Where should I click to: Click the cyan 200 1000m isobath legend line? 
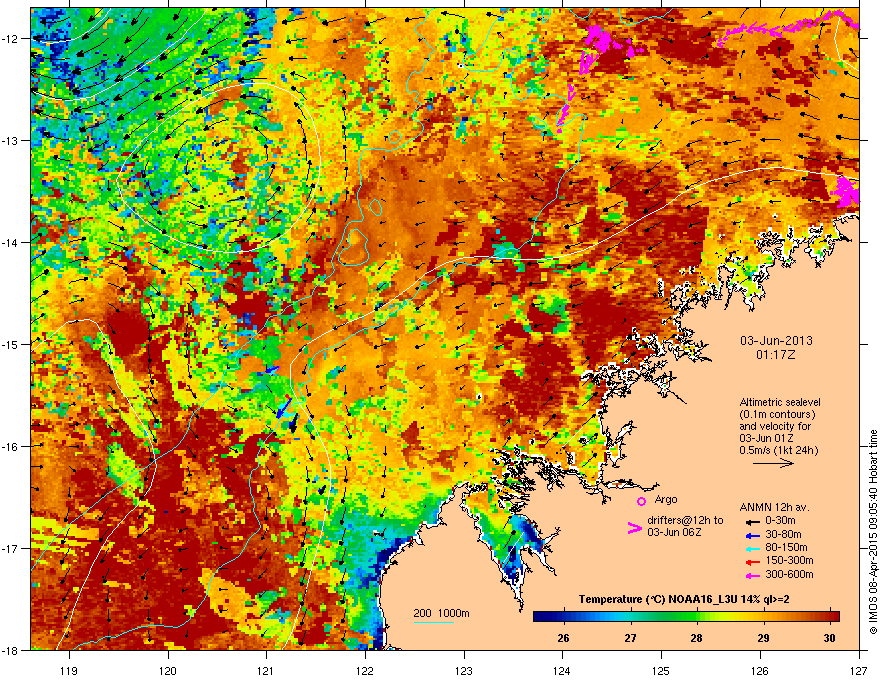click(x=434, y=622)
